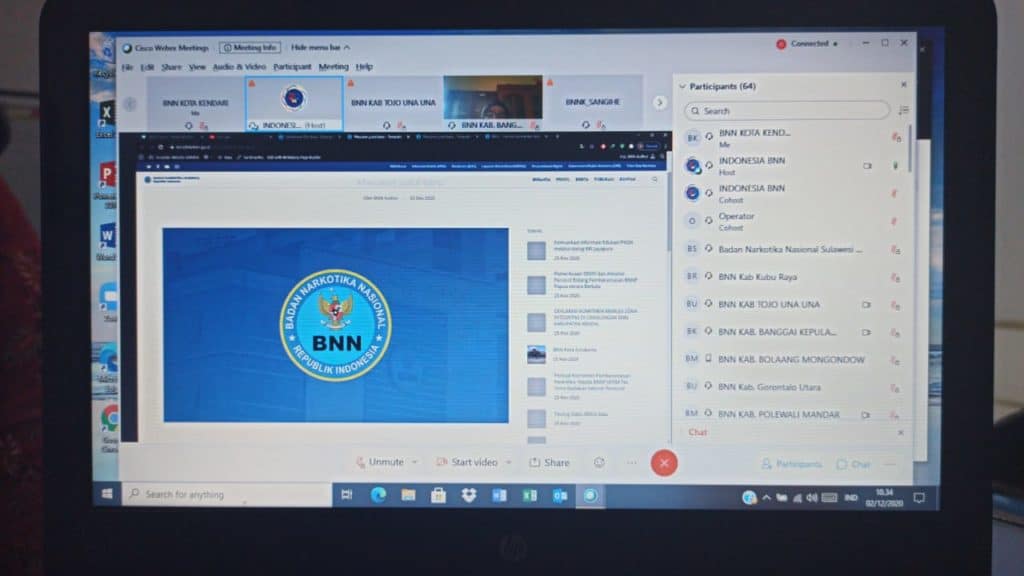Show next video thumbnails with right arrow
The height and width of the screenshot is (576, 1024).
660,103
